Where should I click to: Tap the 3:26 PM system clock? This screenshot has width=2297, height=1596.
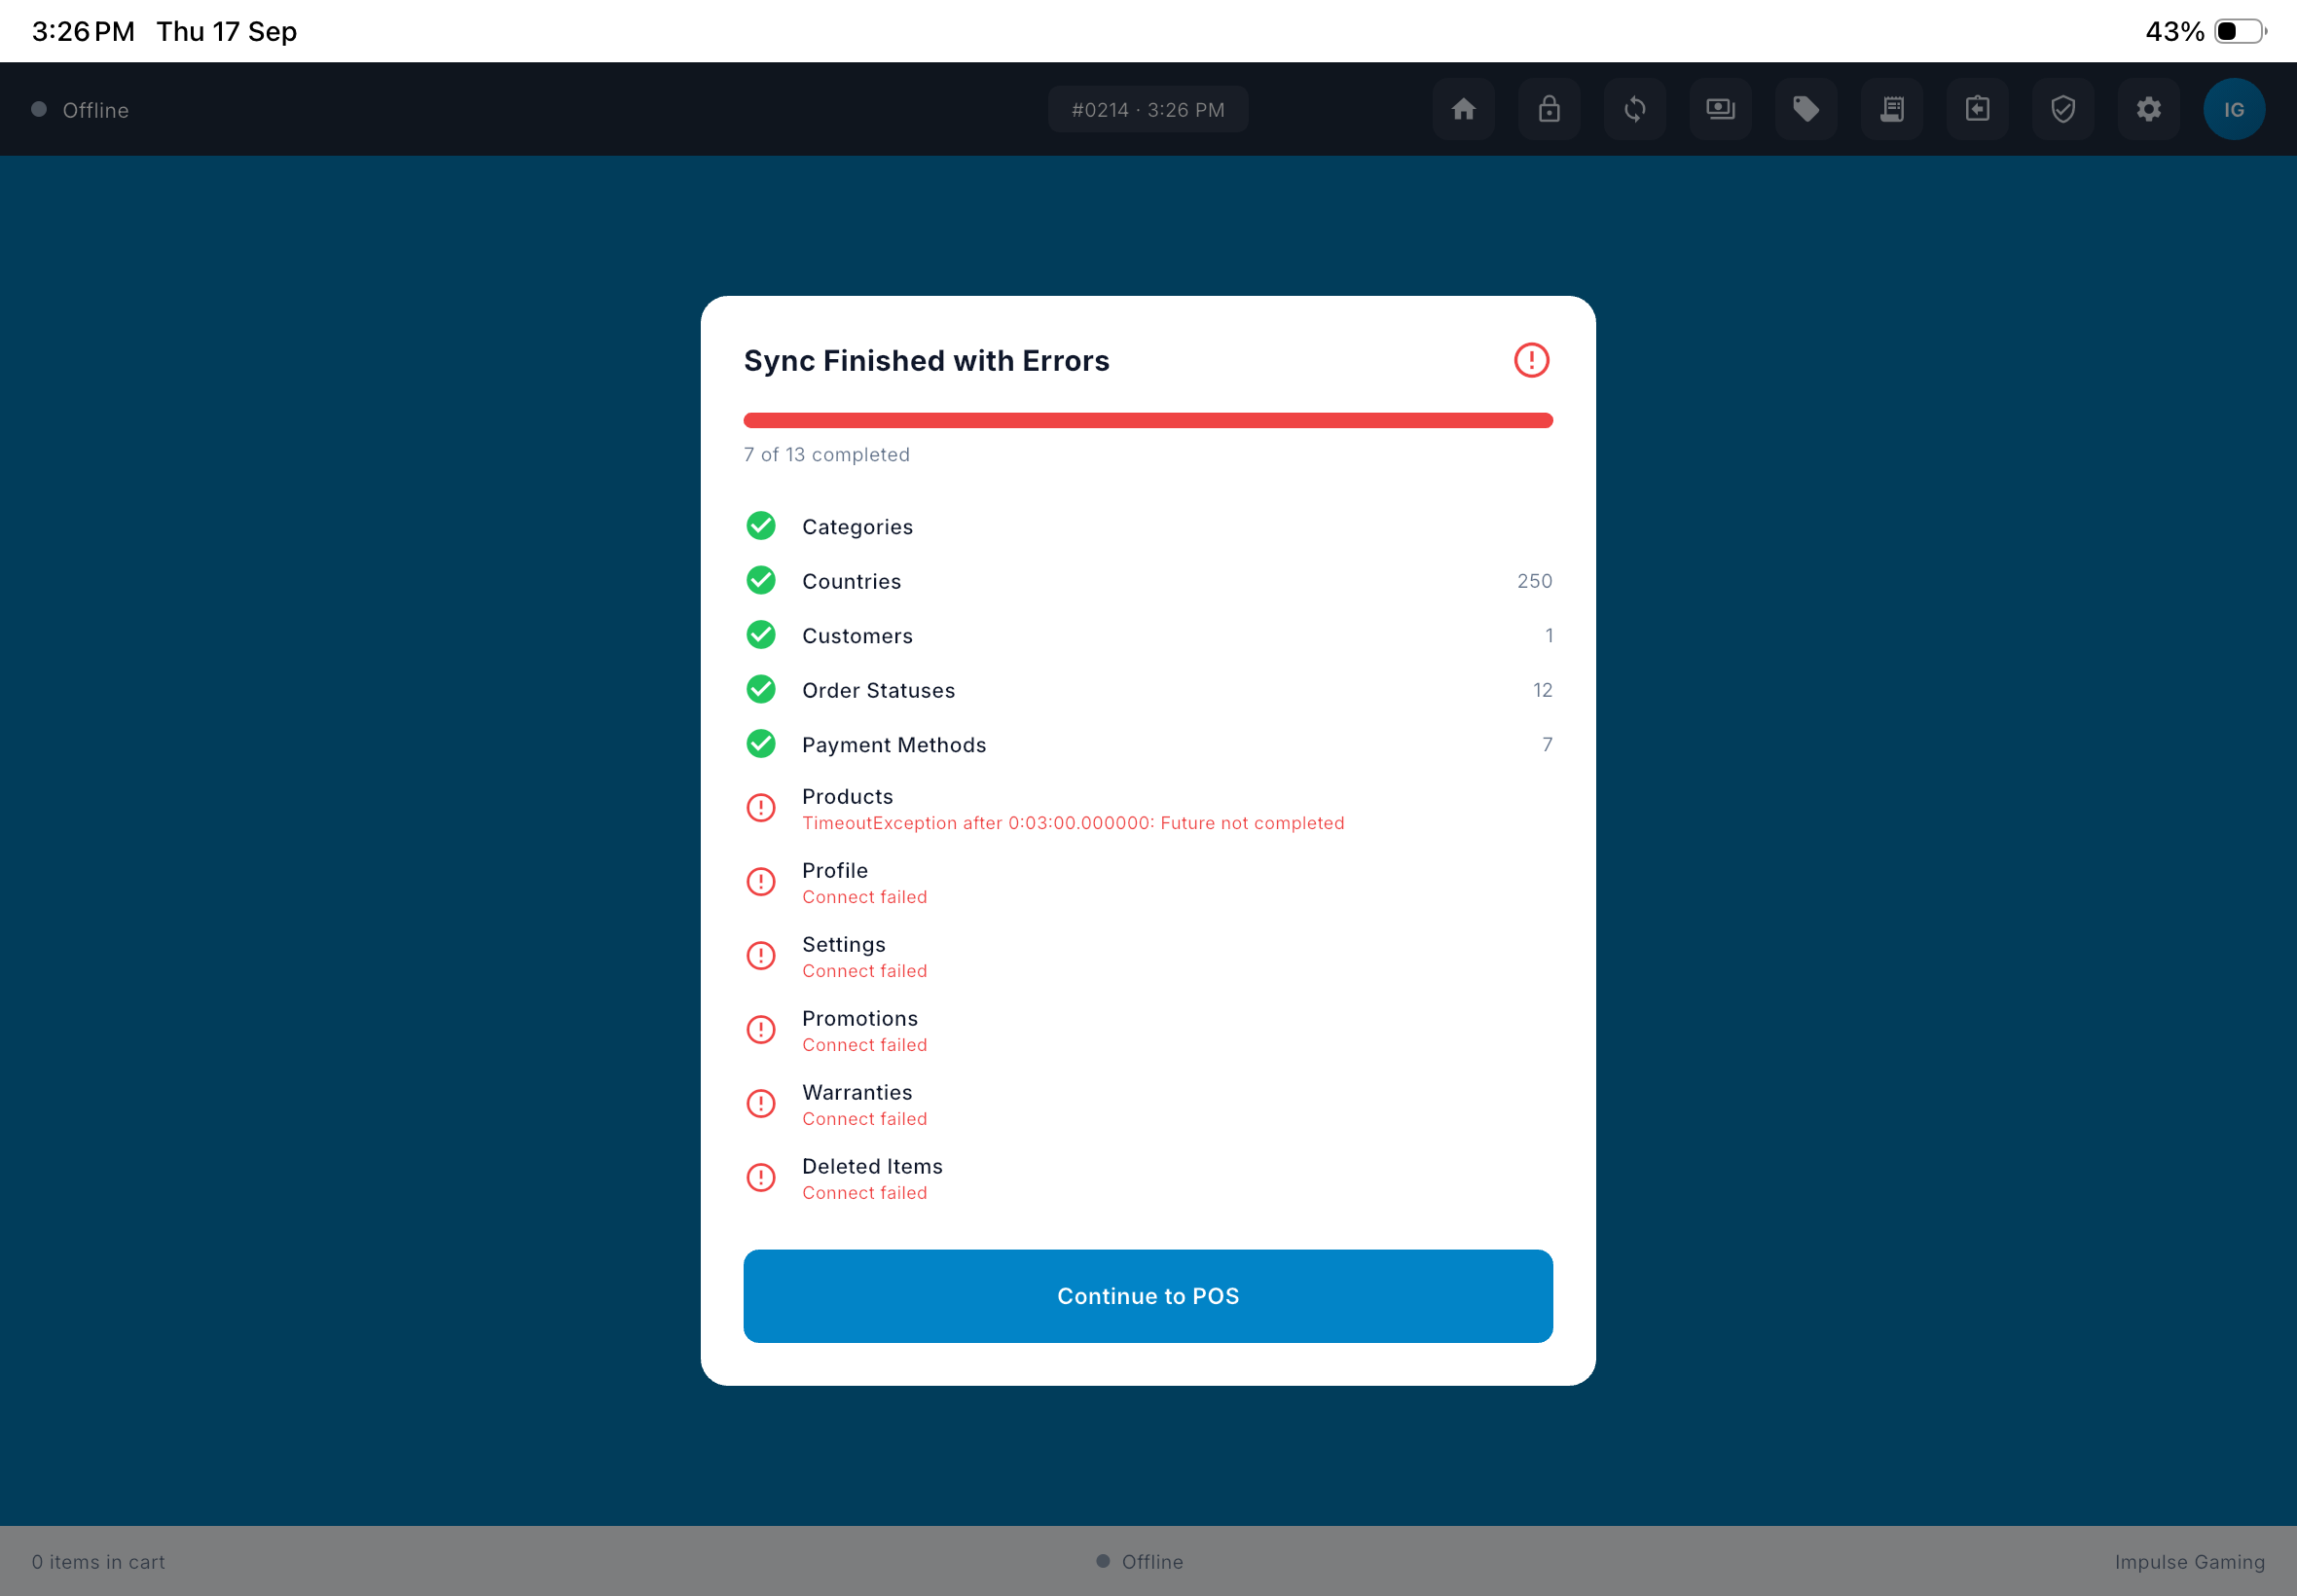point(83,31)
